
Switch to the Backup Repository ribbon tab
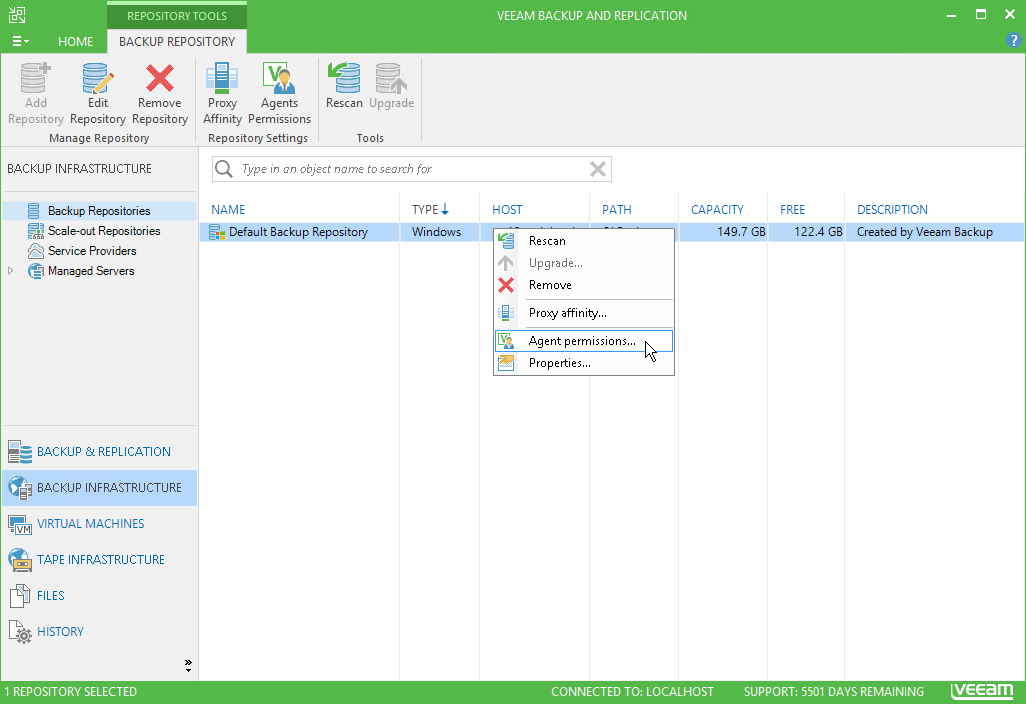click(177, 41)
